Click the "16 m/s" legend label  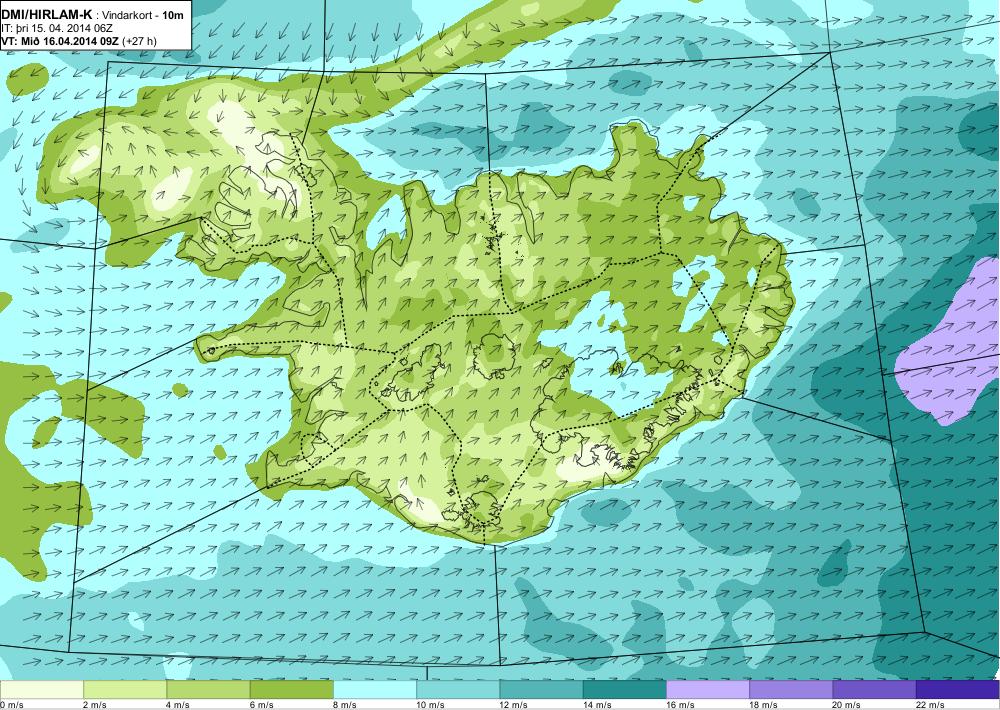680,705
